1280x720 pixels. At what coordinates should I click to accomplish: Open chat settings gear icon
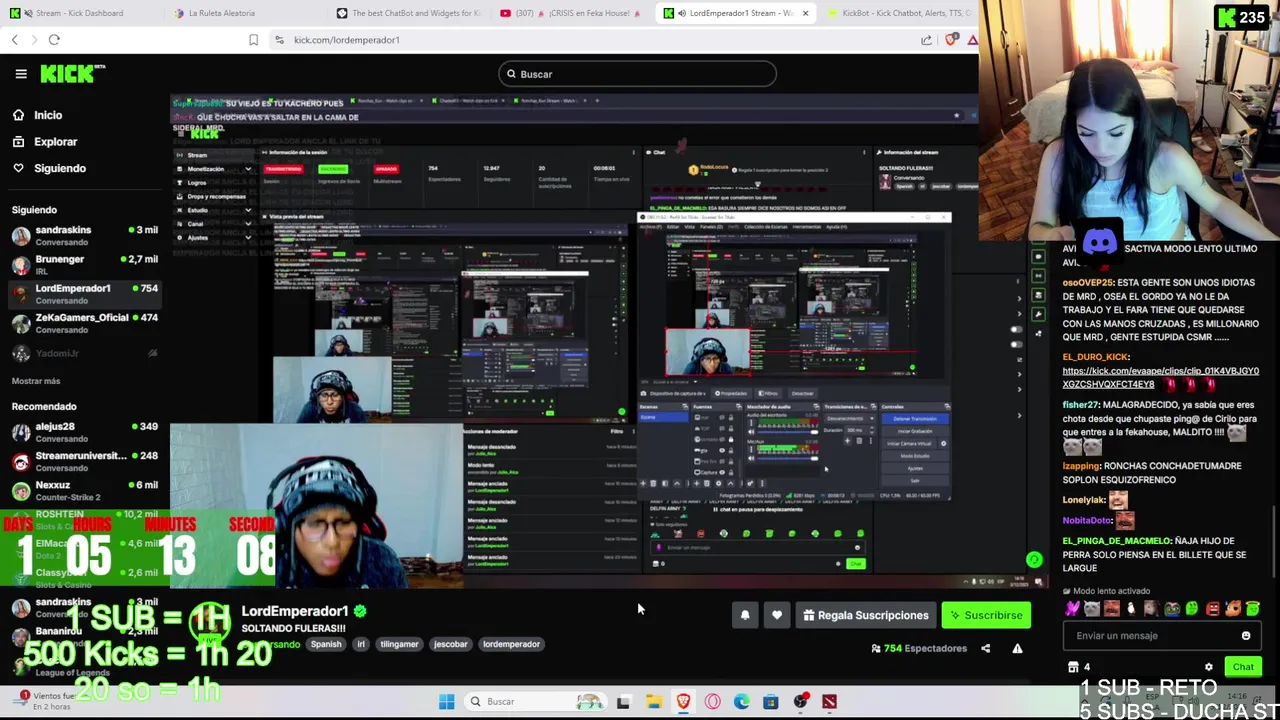[1209, 667]
